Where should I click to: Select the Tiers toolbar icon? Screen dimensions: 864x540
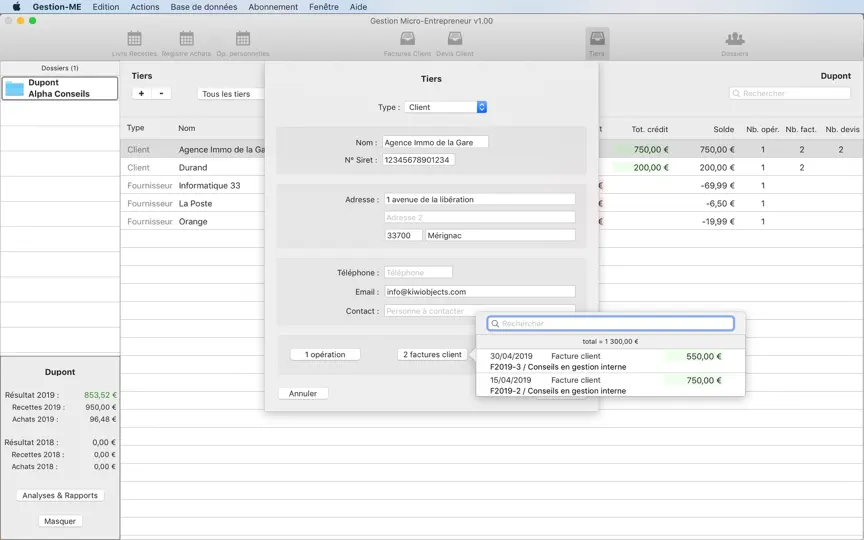point(597,44)
